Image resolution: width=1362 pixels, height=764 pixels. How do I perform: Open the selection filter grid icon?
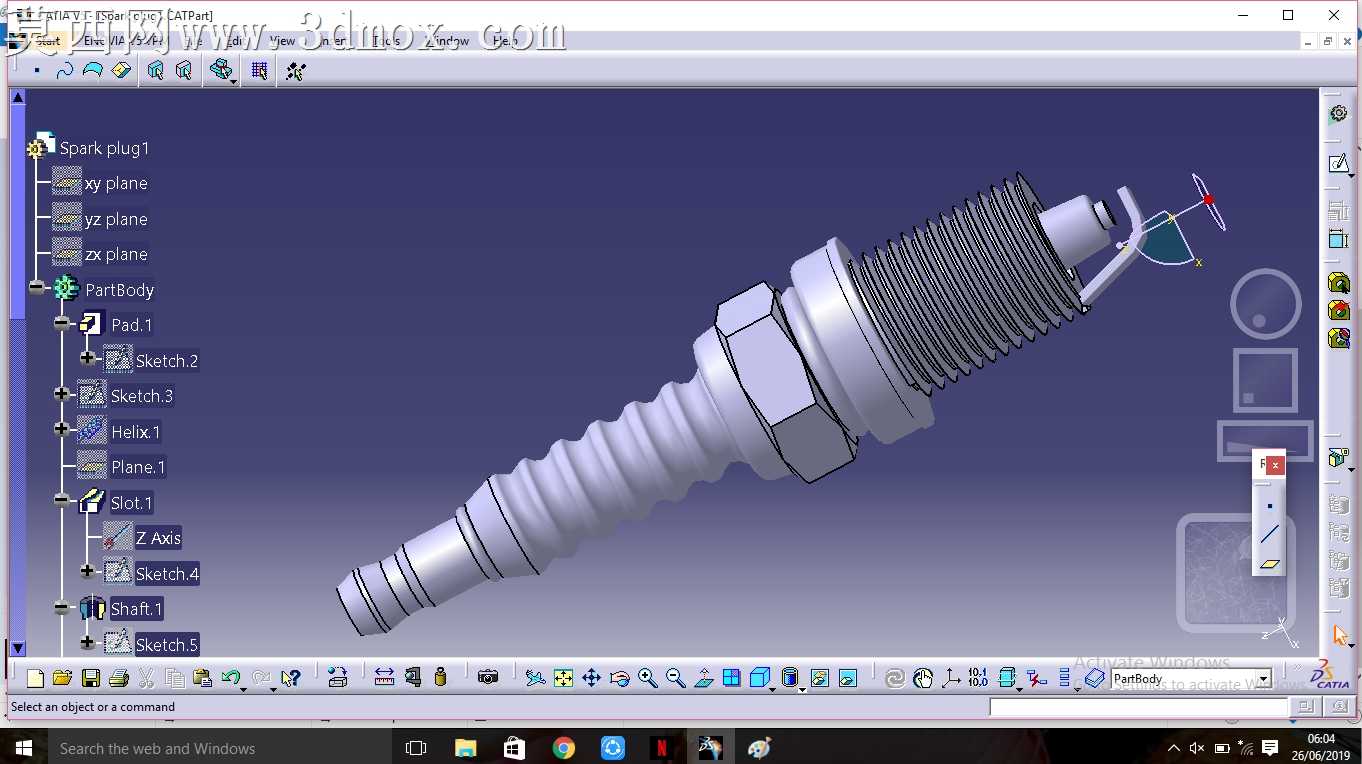(x=260, y=71)
